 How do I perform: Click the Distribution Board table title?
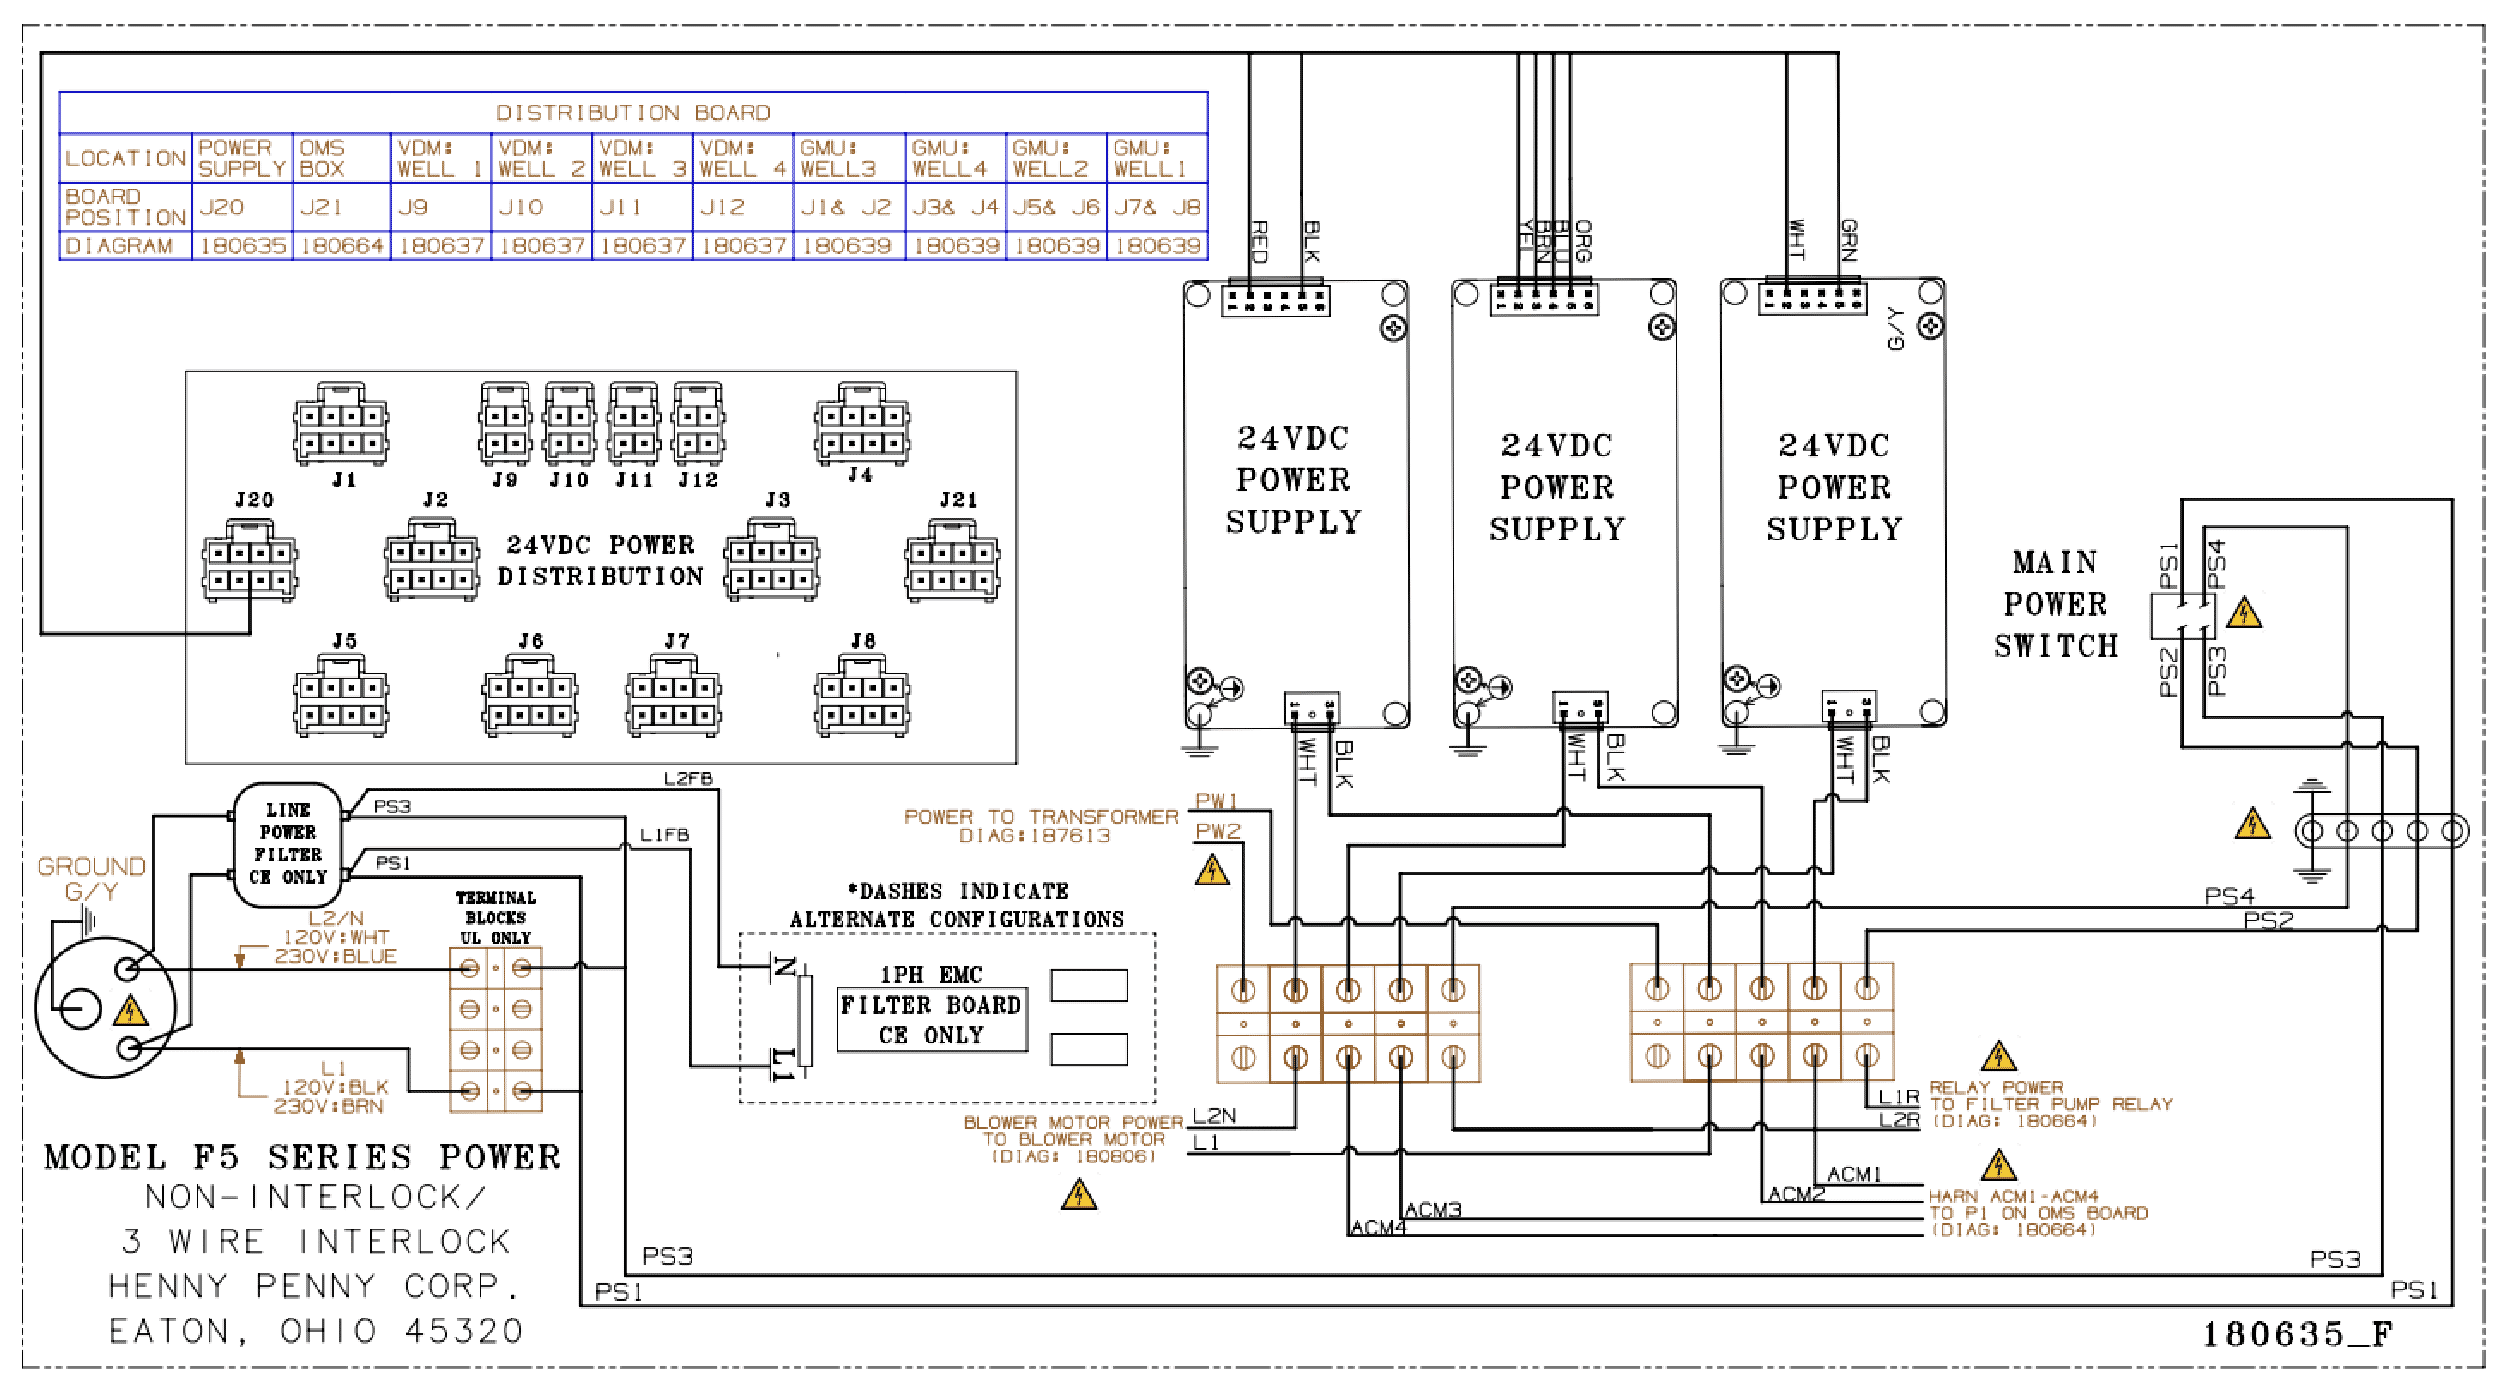click(633, 113)
